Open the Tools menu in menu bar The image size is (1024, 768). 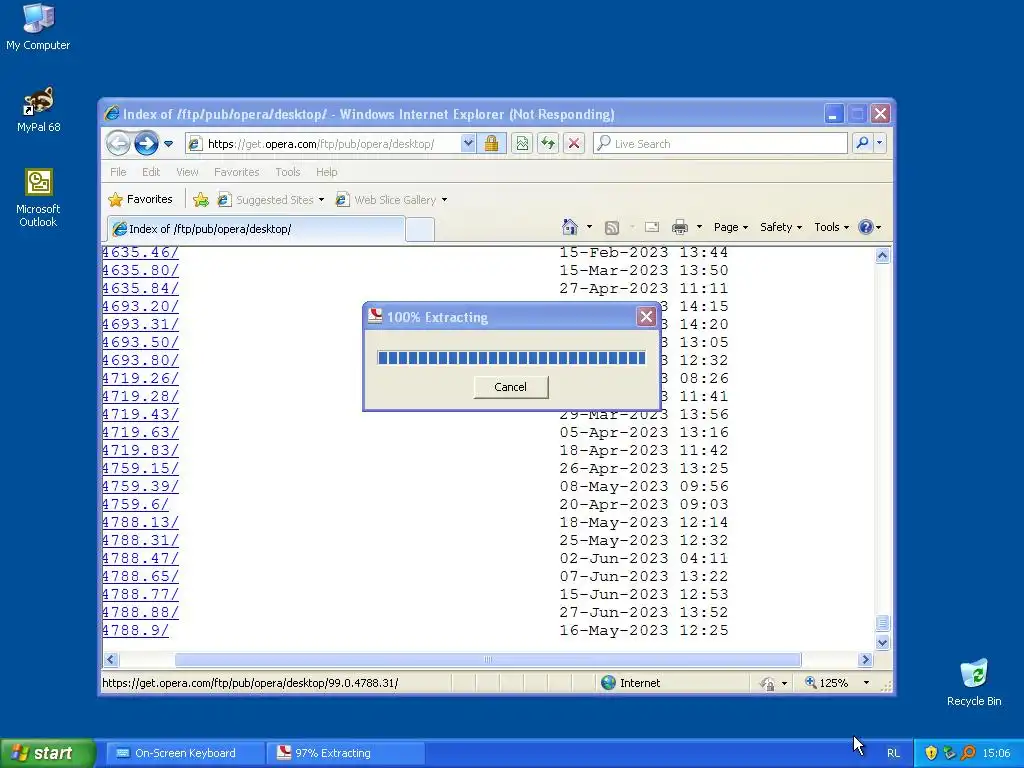tap(287, 172)
